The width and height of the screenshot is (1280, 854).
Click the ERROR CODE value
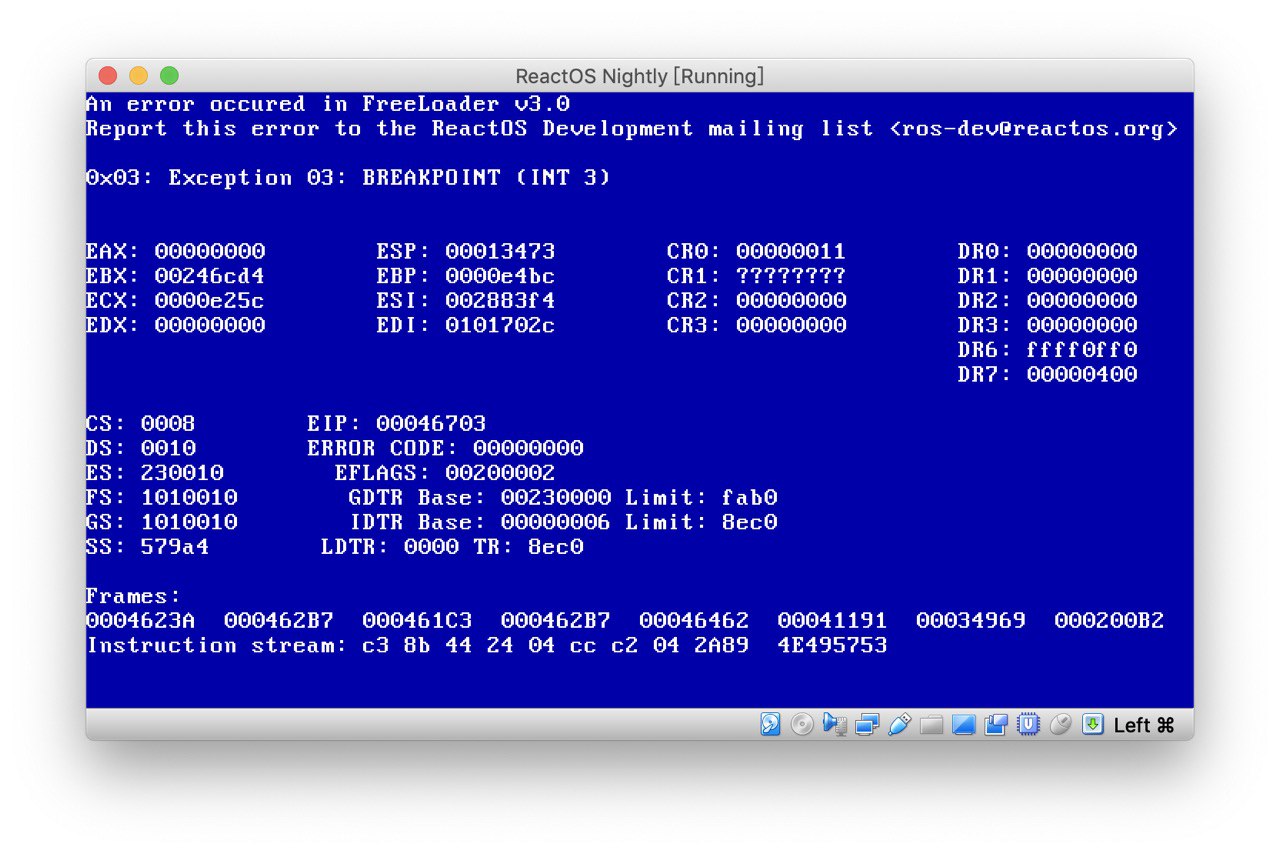pyautogui.click(x=528, y=448)
